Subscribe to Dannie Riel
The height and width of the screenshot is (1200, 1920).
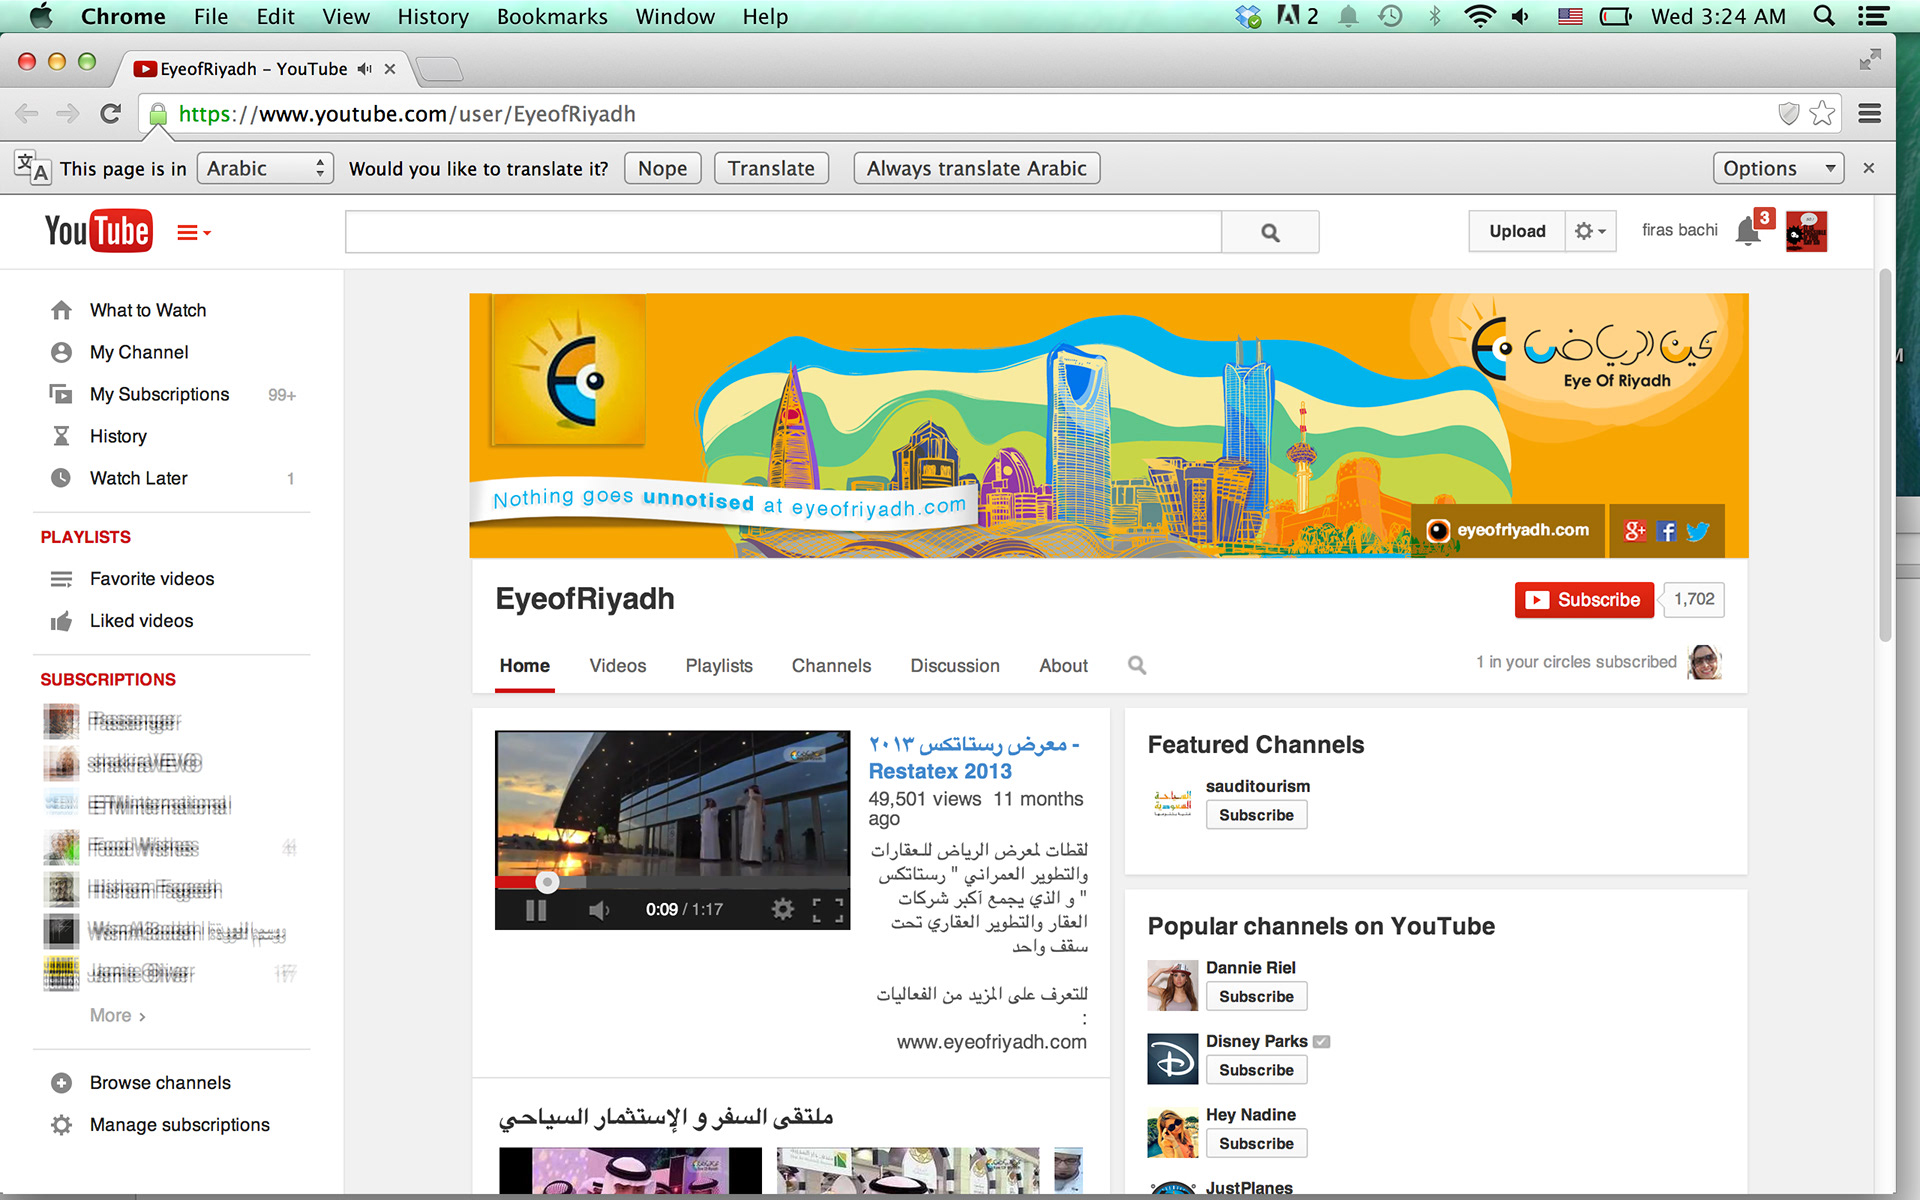pyautogui.click(x=1256, y=997)
